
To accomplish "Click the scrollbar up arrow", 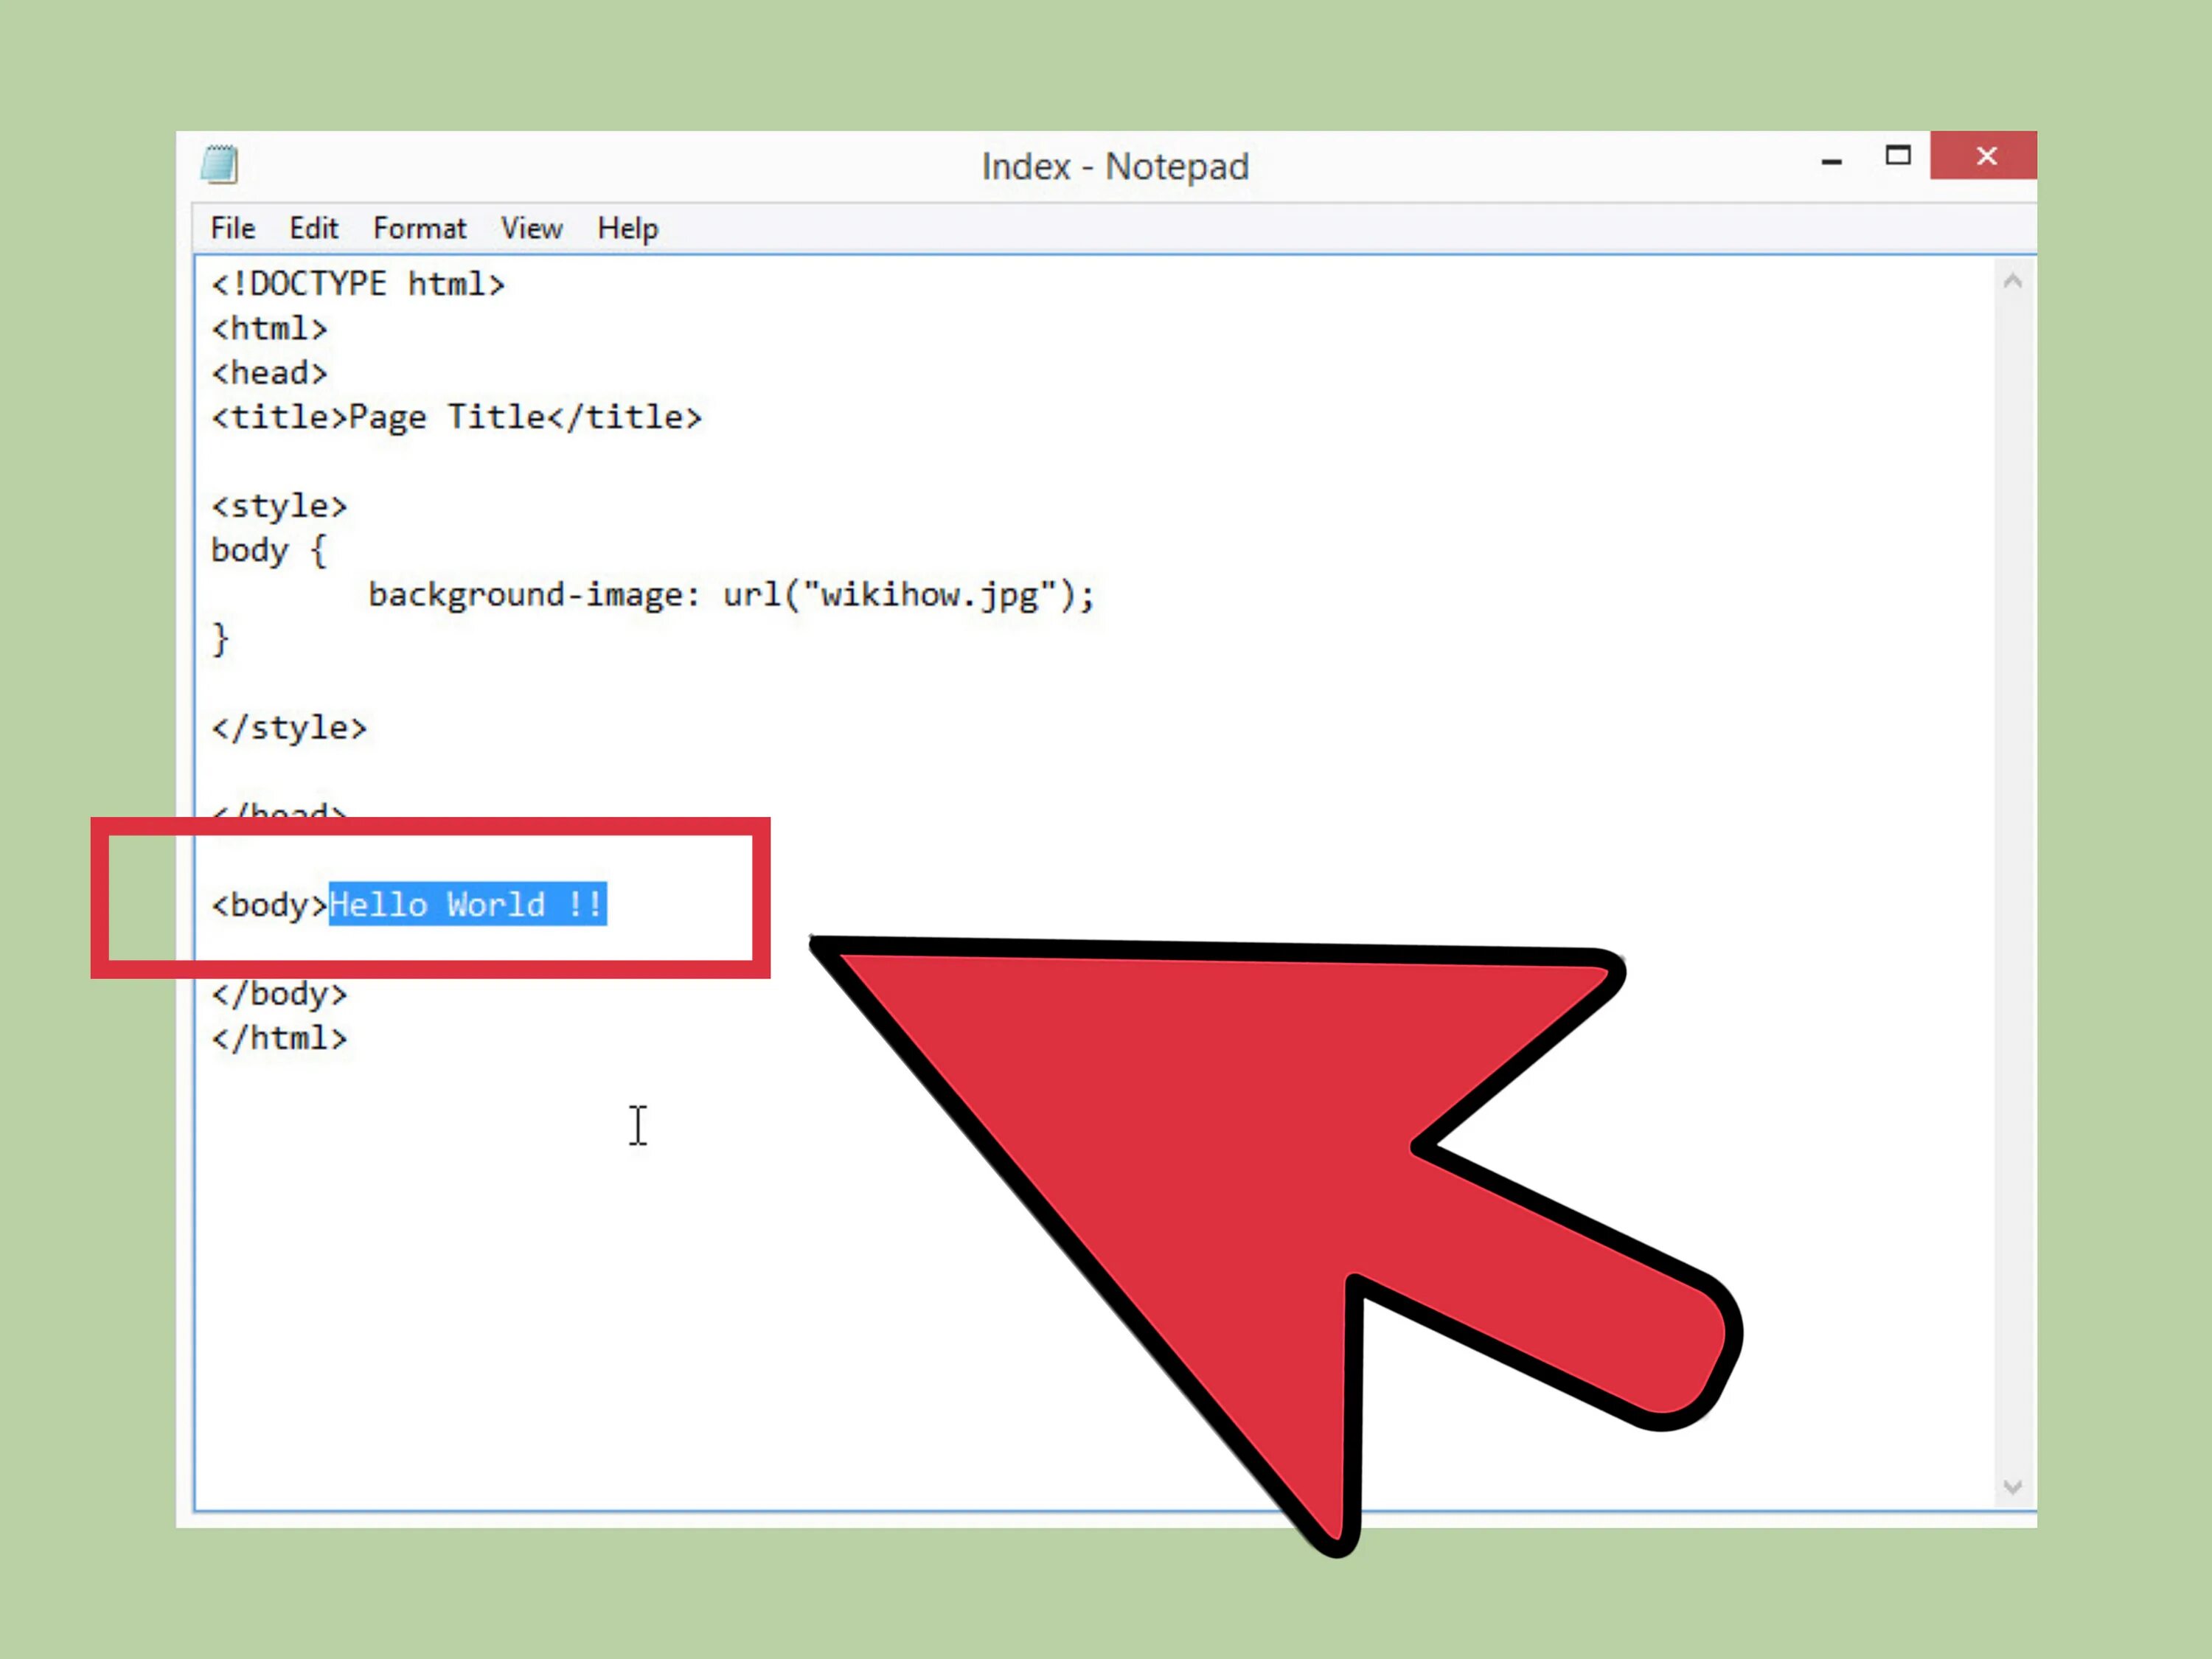I will click(x=2012, y=282).
